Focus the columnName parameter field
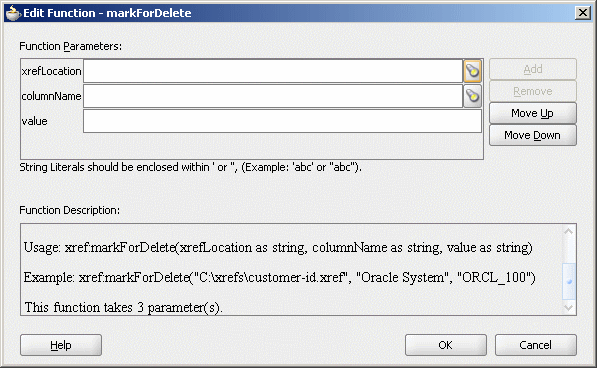 coord(273,96)
